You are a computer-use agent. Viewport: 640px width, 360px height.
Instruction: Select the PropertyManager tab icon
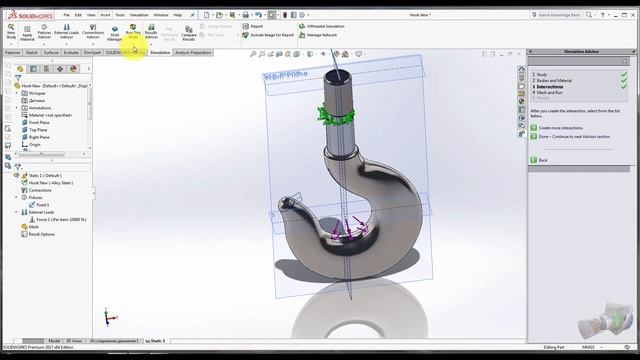[x=33, y=69]
